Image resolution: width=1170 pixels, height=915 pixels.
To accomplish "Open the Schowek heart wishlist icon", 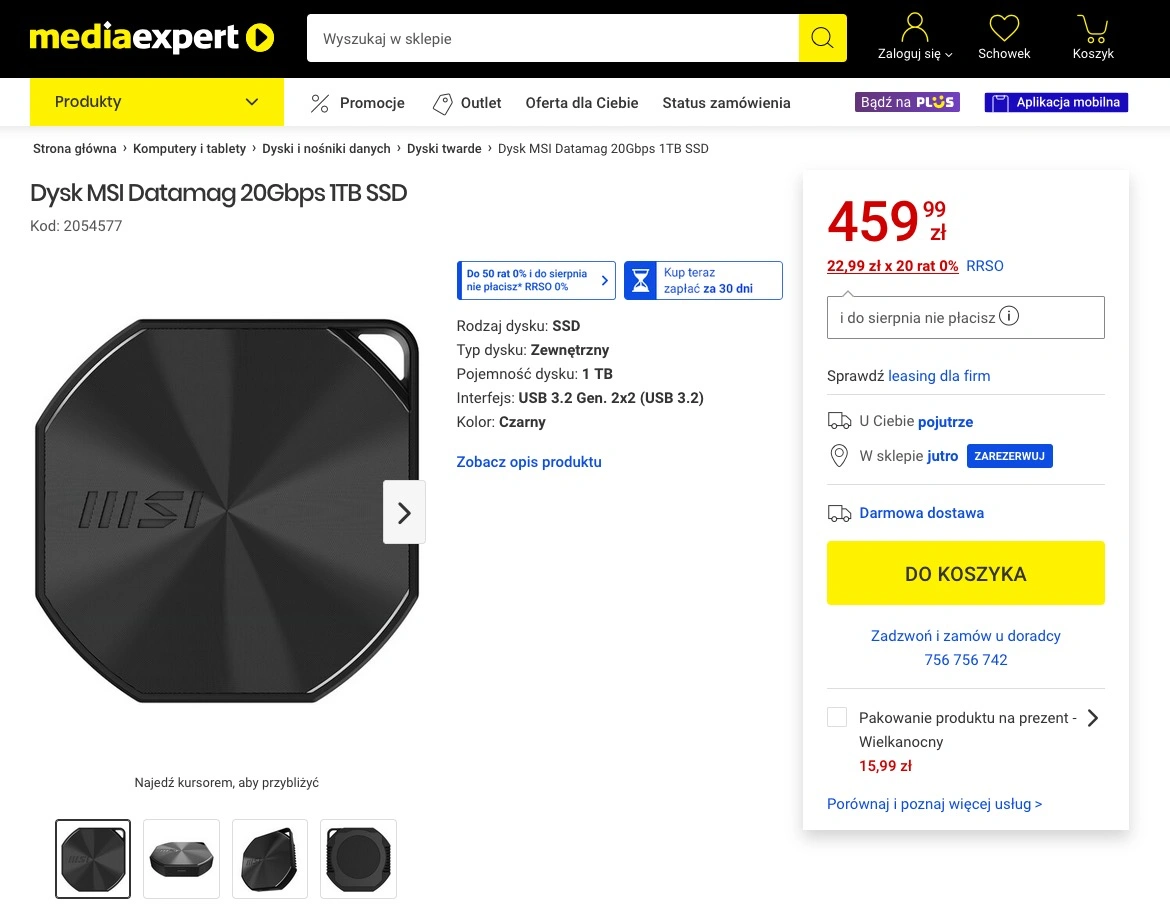I will click(x=1004, y=28).
